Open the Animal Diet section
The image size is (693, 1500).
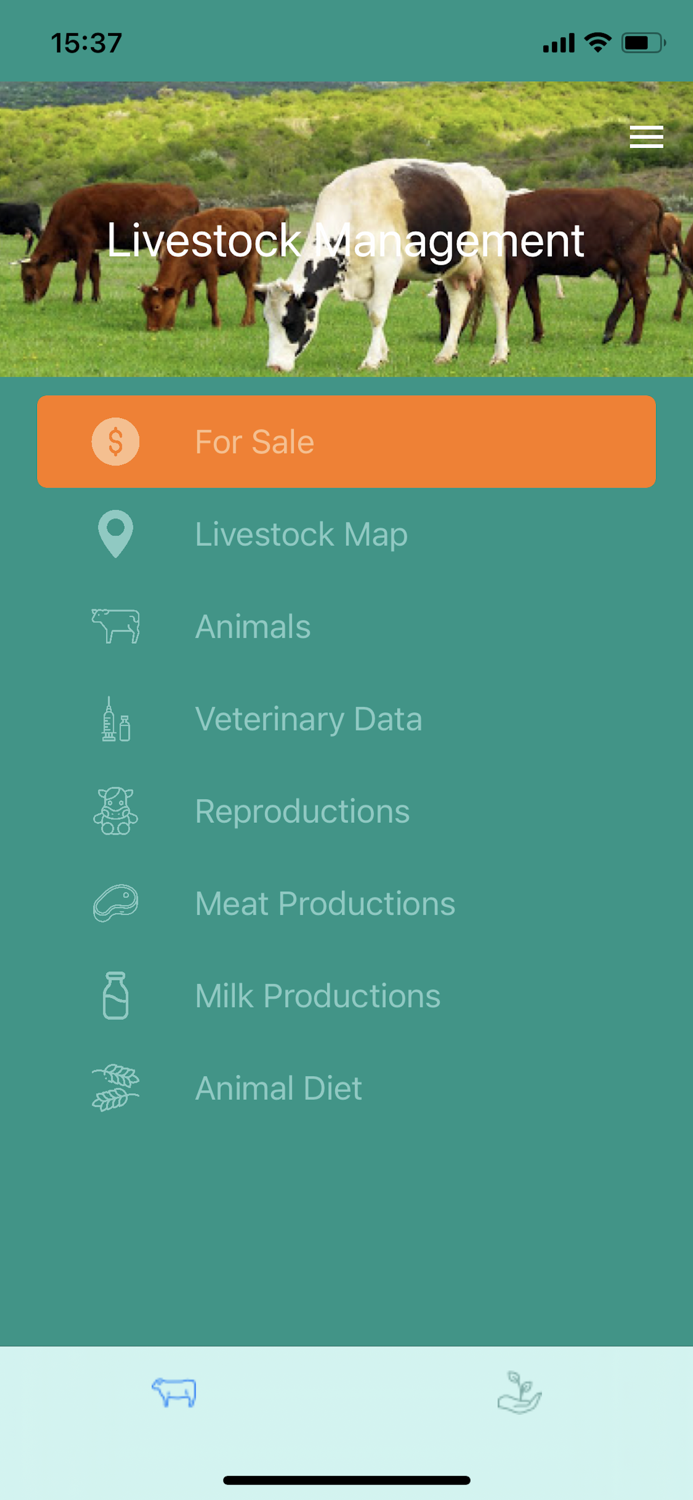coord(279,1087)
